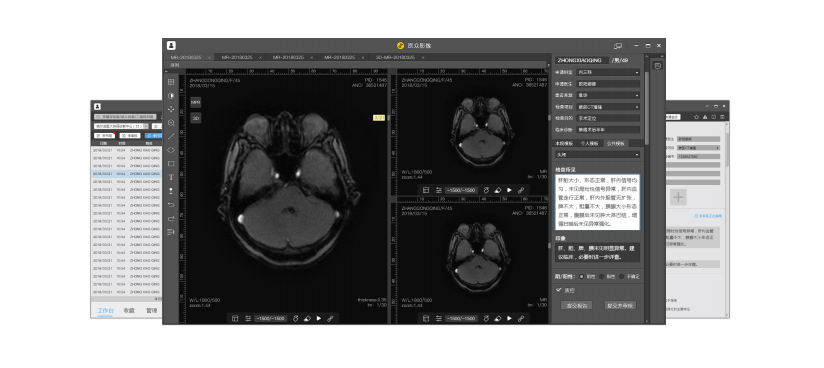824x368 pixels.
Task: Open adjustment sliders icon in main viewport toolbar
Action: (x=248, y=319)
